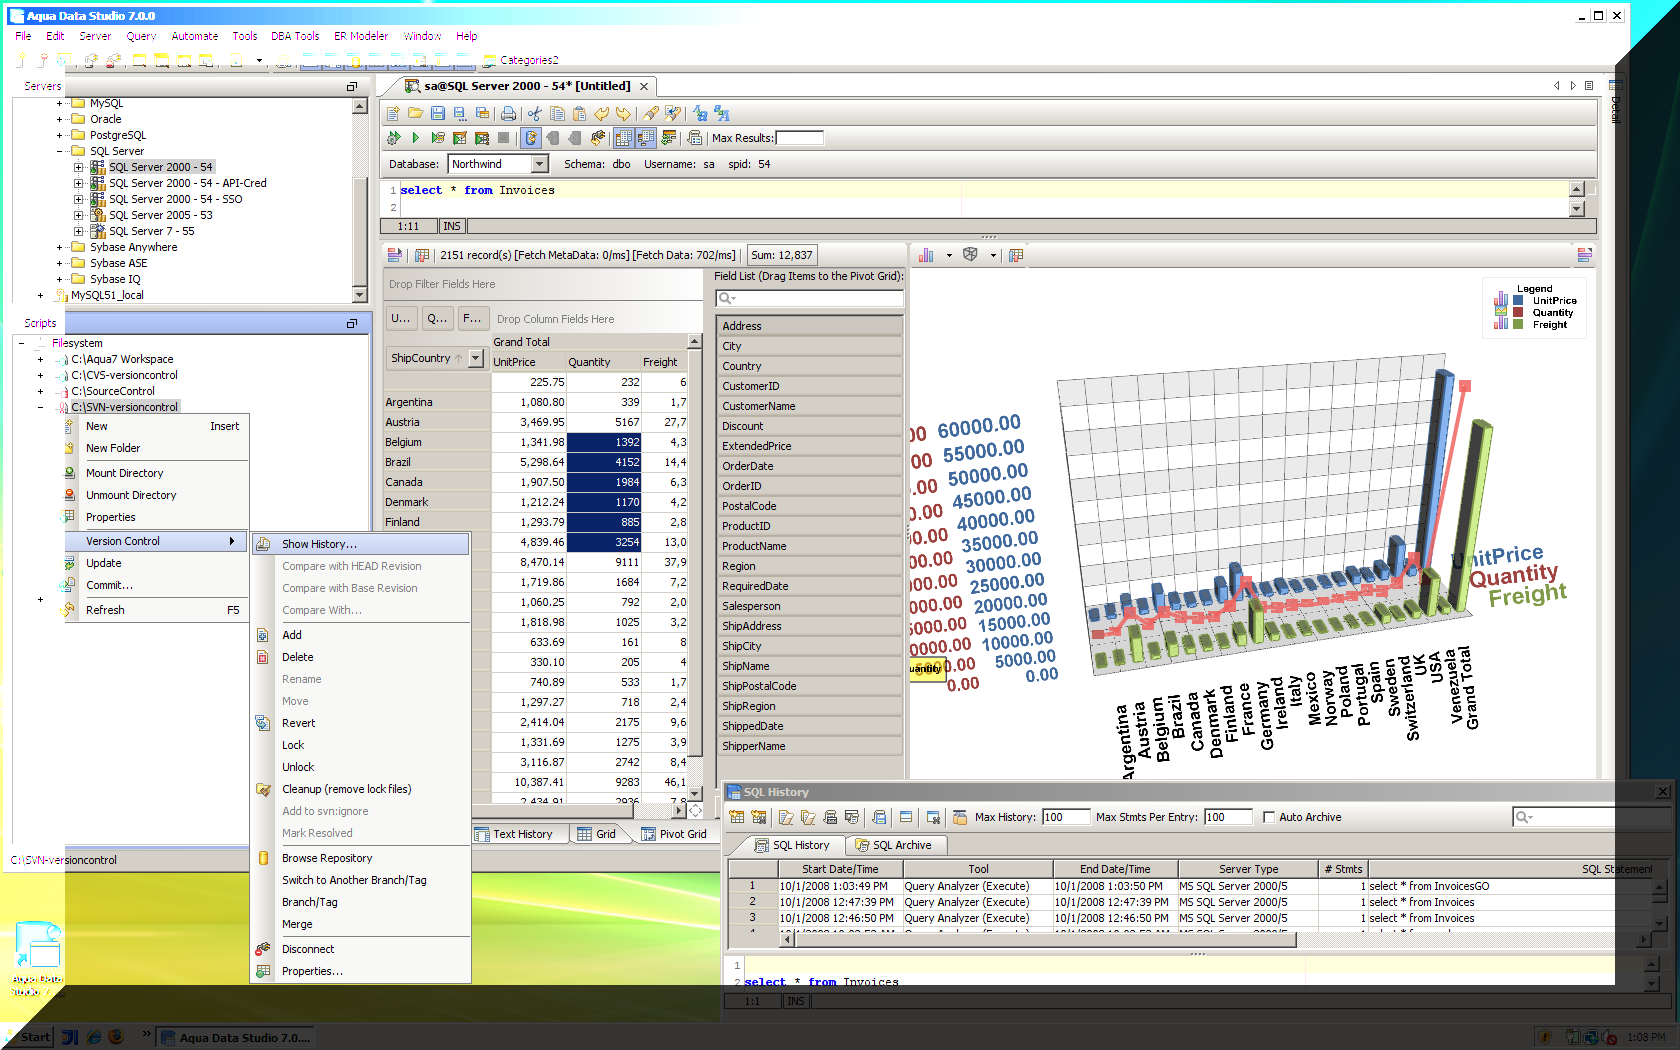1680x1050 pixels.
Task: Click the Internet Explorer icon in taskbar quick launch
Action: [x=94, y=1037]
